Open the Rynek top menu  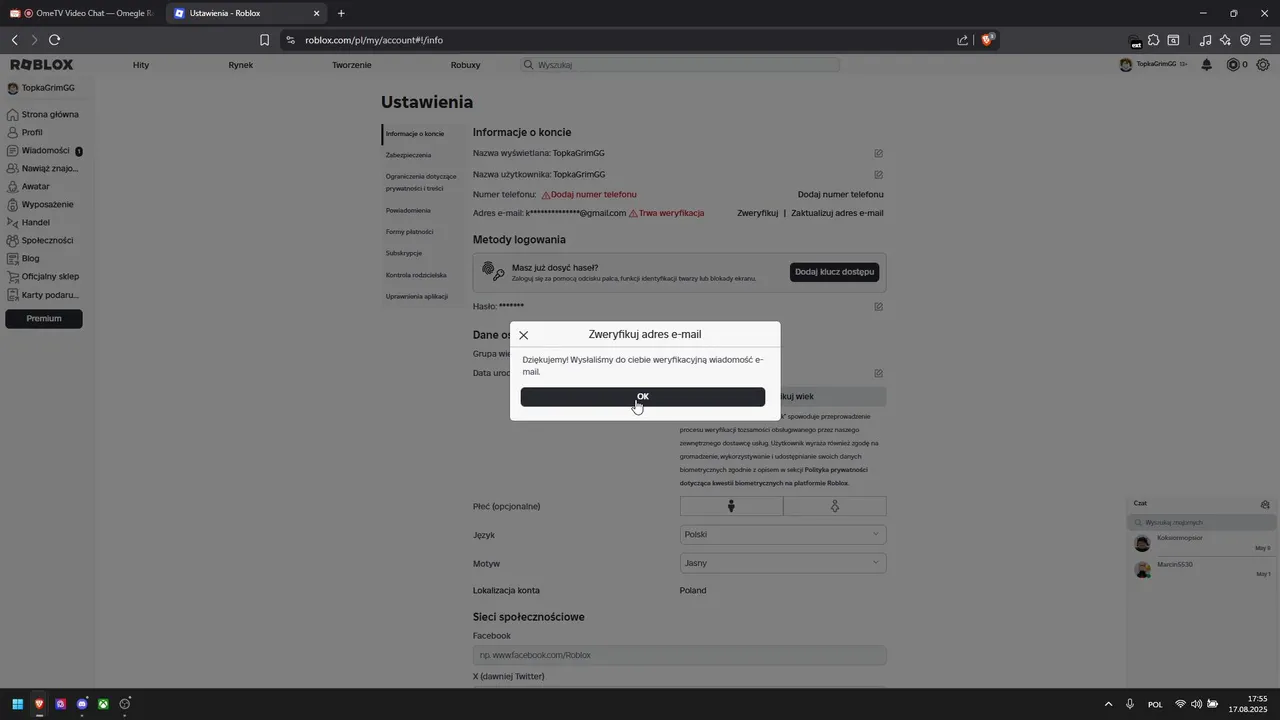240,65
